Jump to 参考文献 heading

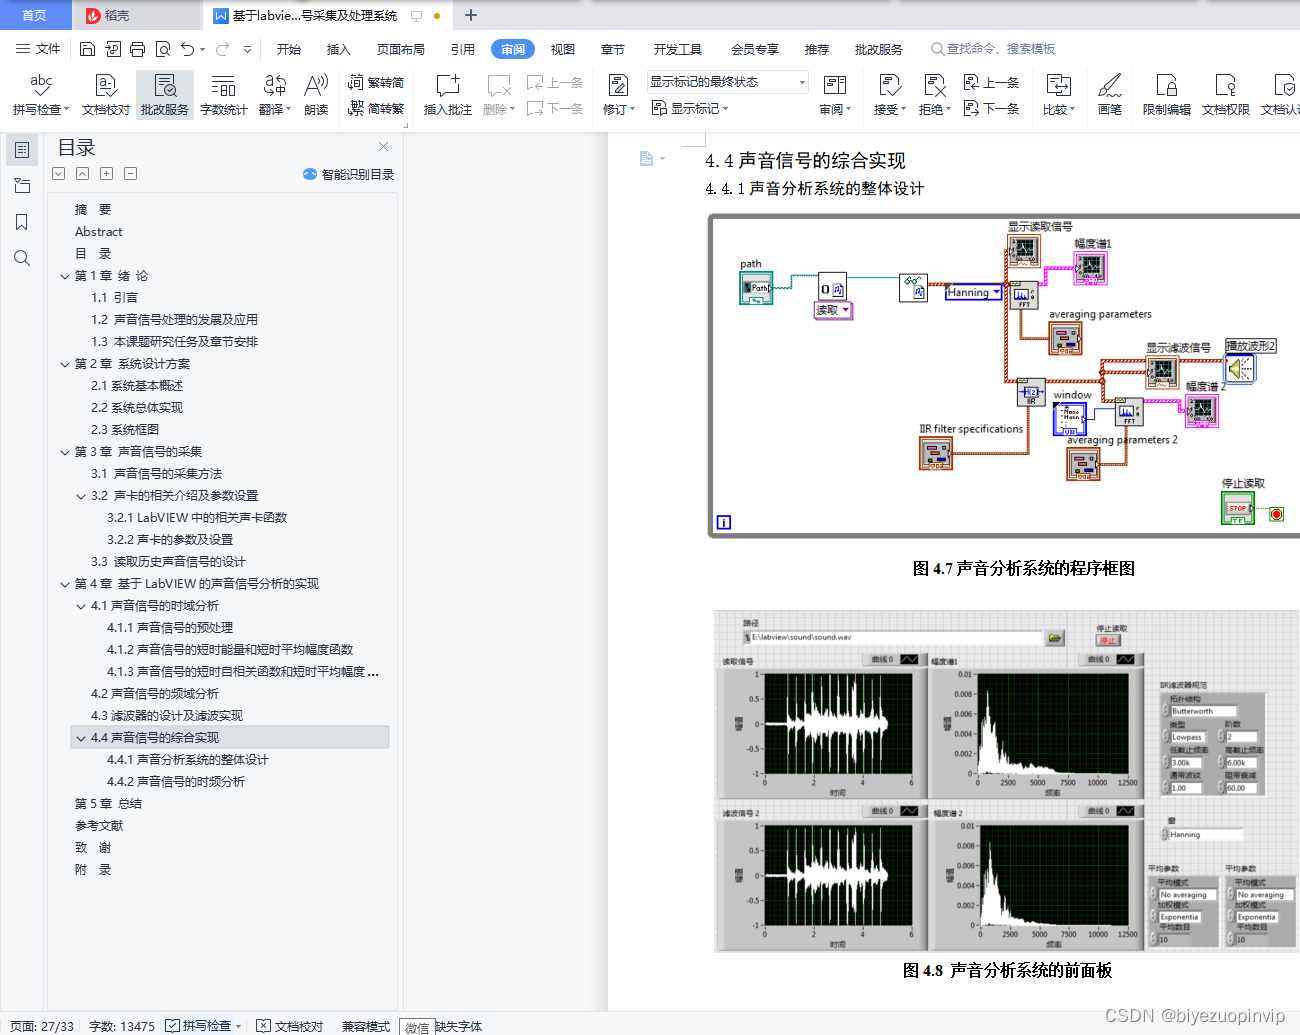99,826
